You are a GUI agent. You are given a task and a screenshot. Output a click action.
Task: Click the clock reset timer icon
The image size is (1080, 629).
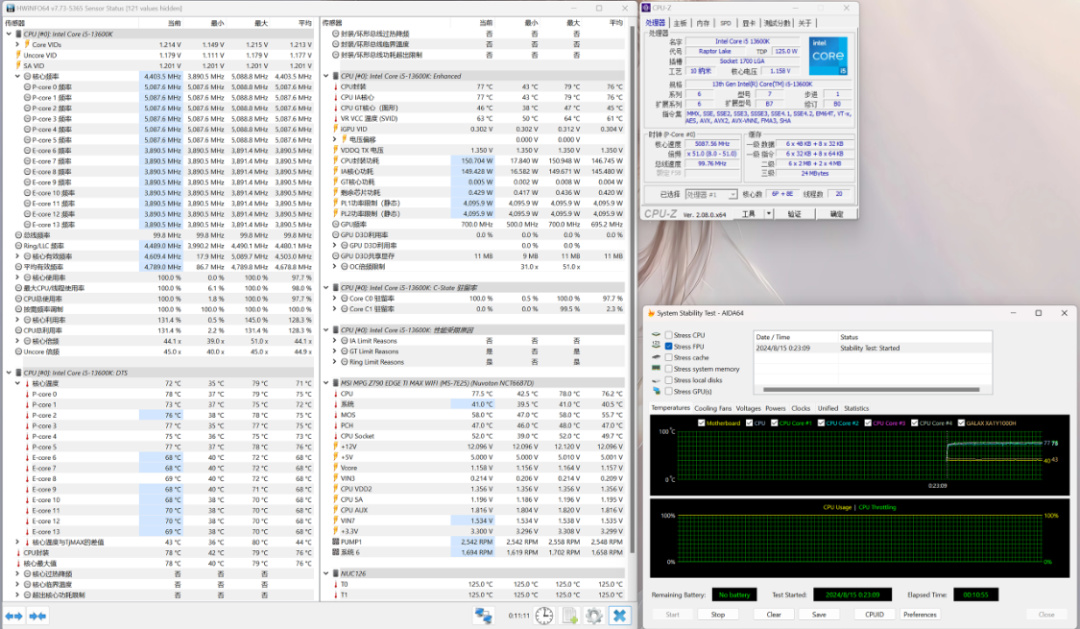(544, 616)
